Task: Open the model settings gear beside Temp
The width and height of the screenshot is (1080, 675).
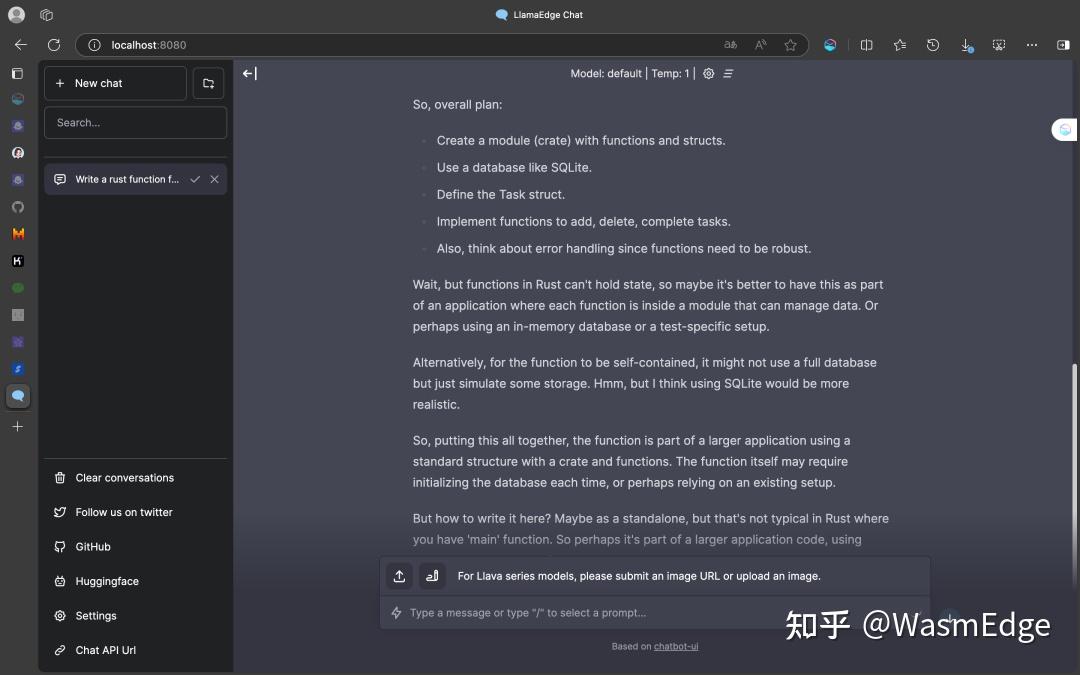Action: (x=708, y=73)
